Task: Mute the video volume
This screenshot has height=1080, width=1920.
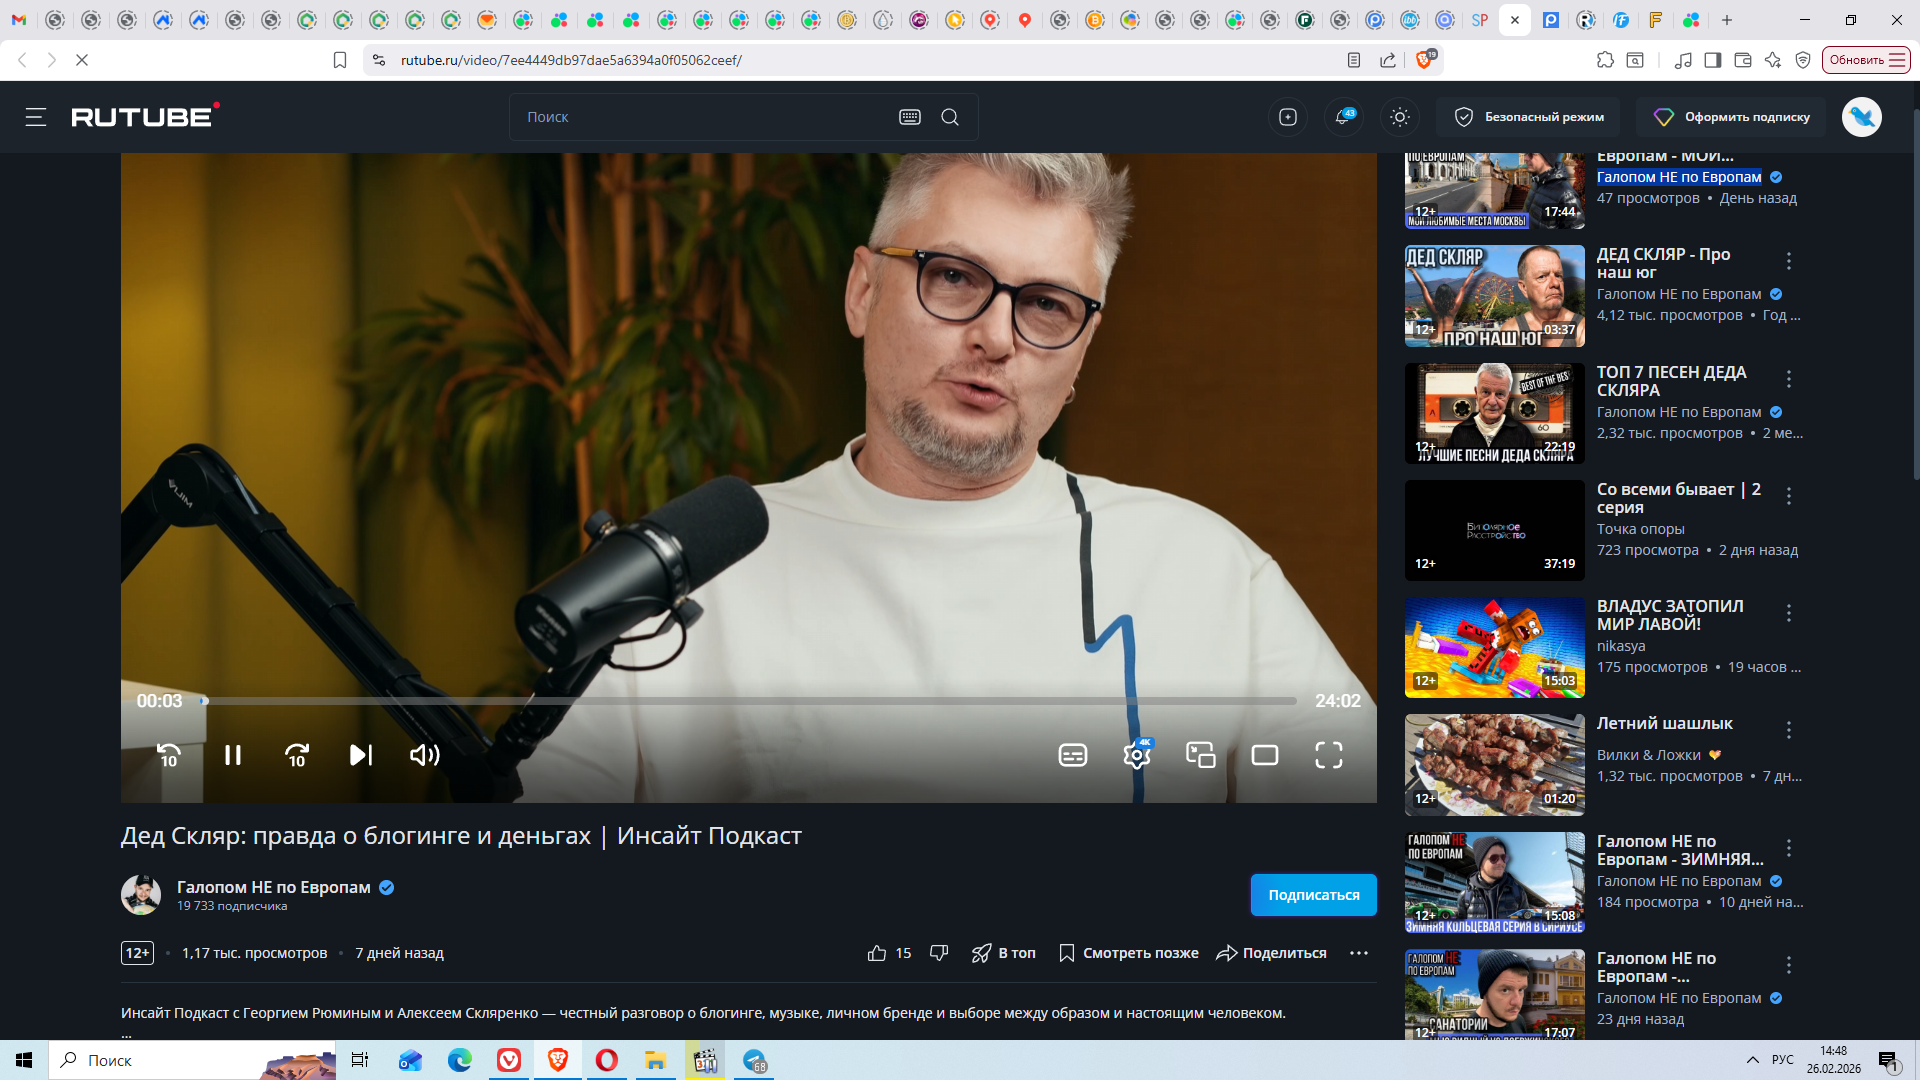Action: click(425, 755)
